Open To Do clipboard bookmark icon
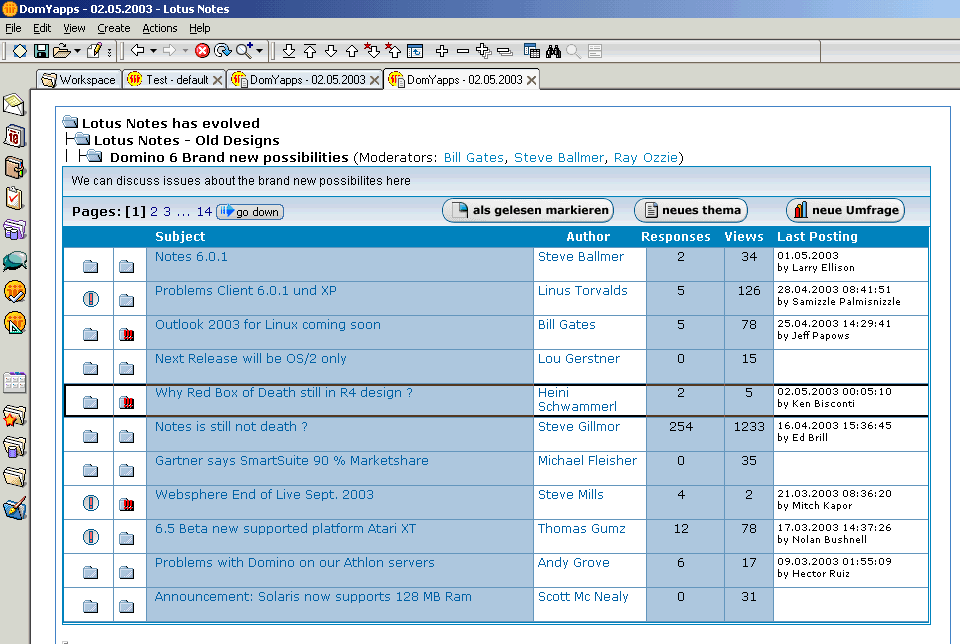The image size is (960, 644). point(14,198)
